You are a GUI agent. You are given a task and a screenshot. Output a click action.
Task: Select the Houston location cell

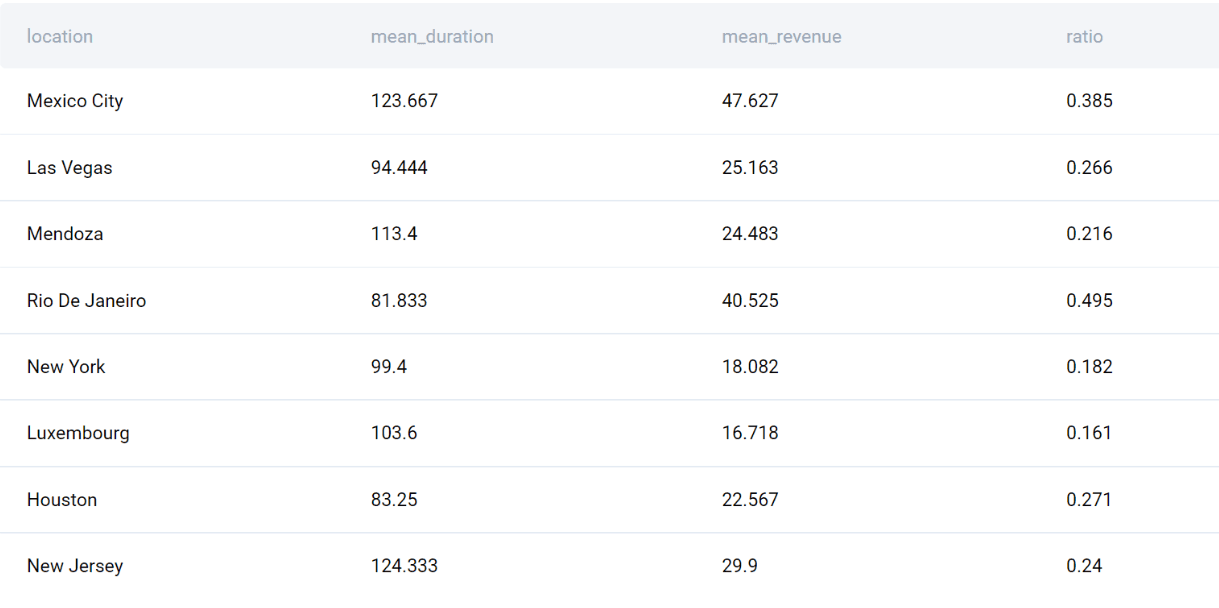(x=62, y=500)
